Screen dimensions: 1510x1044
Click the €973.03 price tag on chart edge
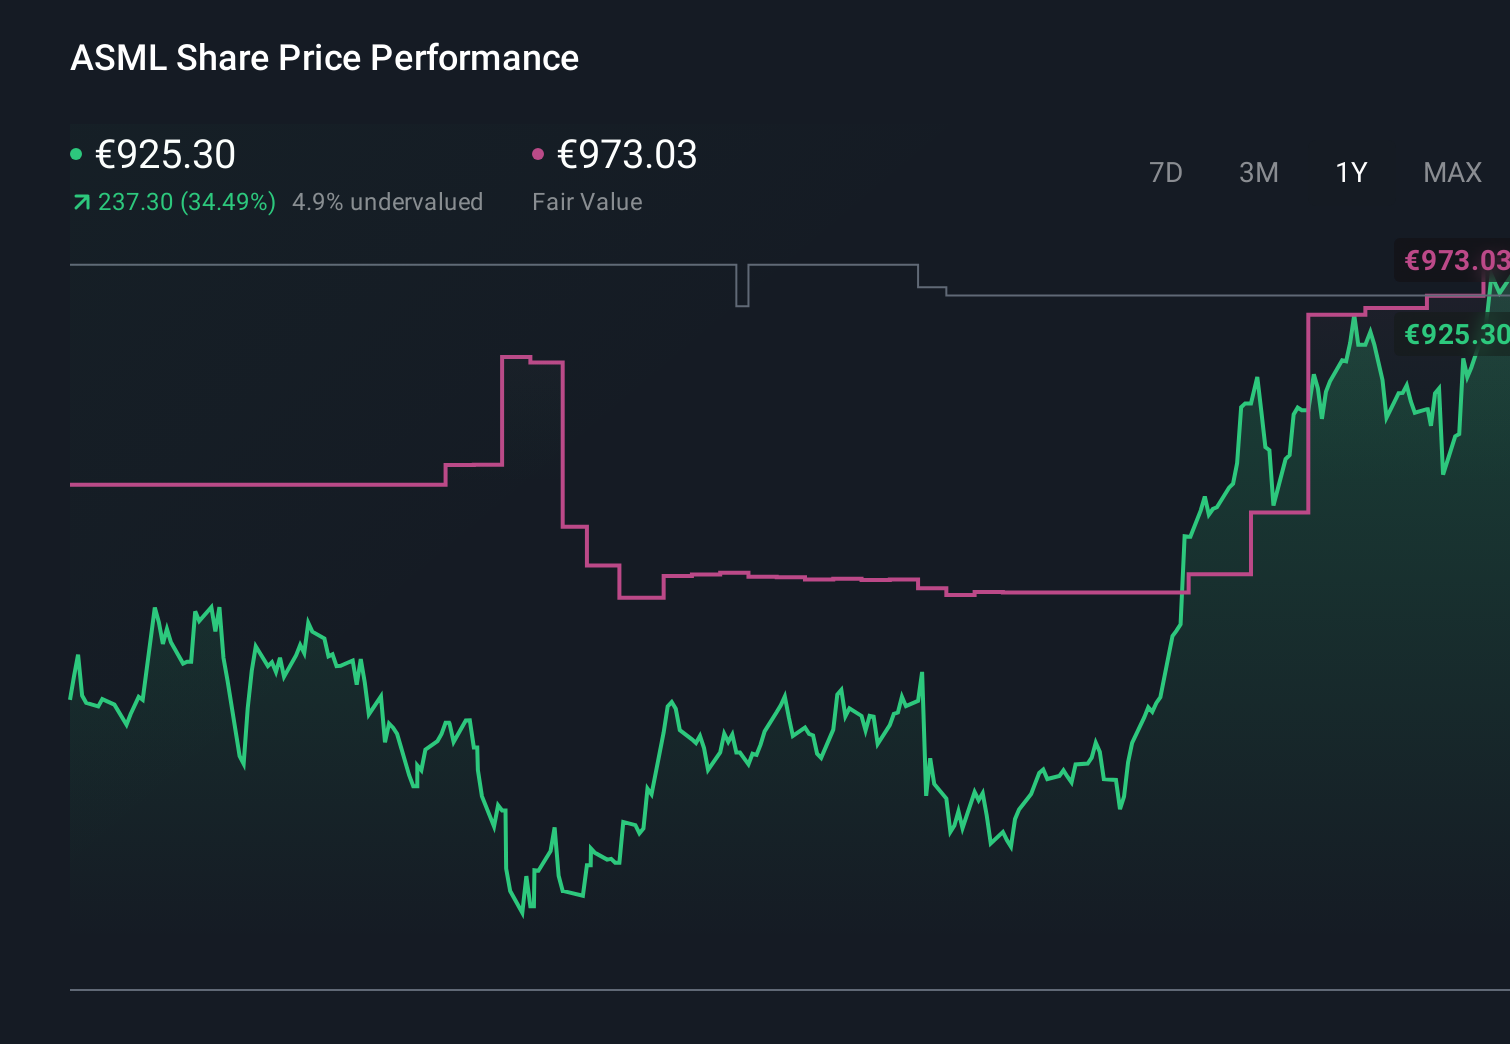click(x=1454, y=261)
